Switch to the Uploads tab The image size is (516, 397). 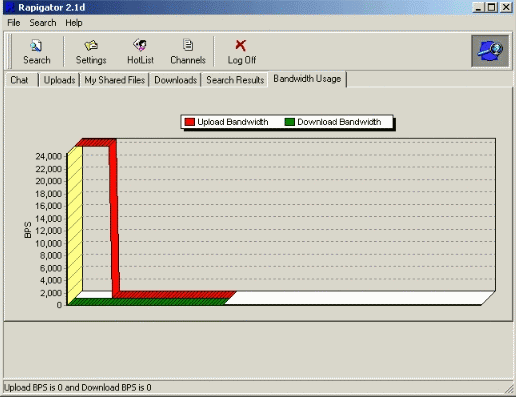59,80
